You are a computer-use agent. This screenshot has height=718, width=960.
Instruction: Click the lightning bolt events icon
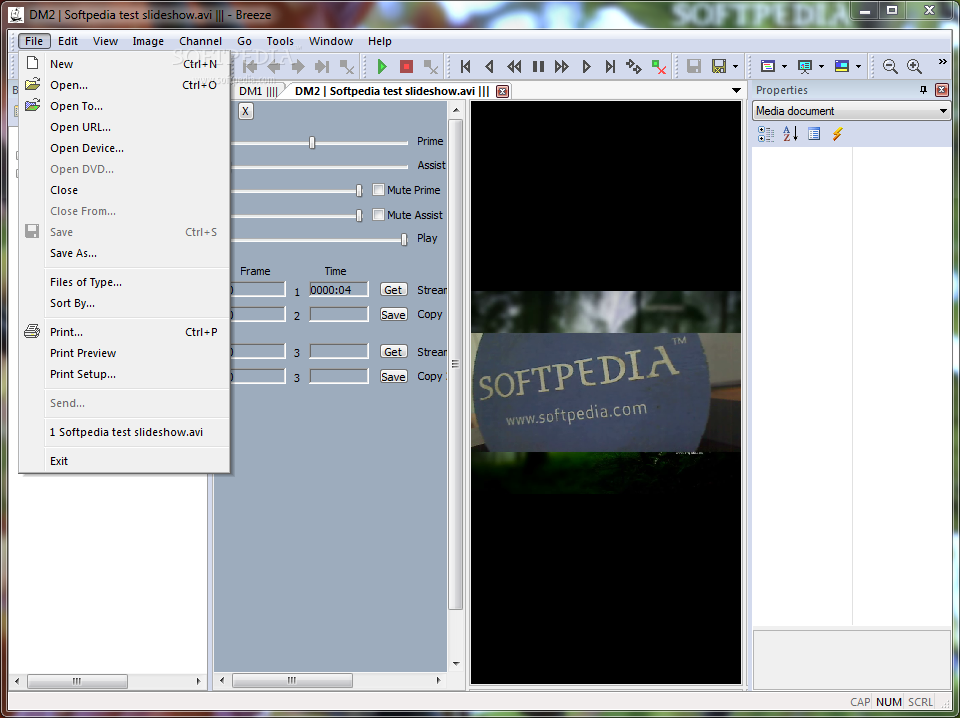pos(838,134)
